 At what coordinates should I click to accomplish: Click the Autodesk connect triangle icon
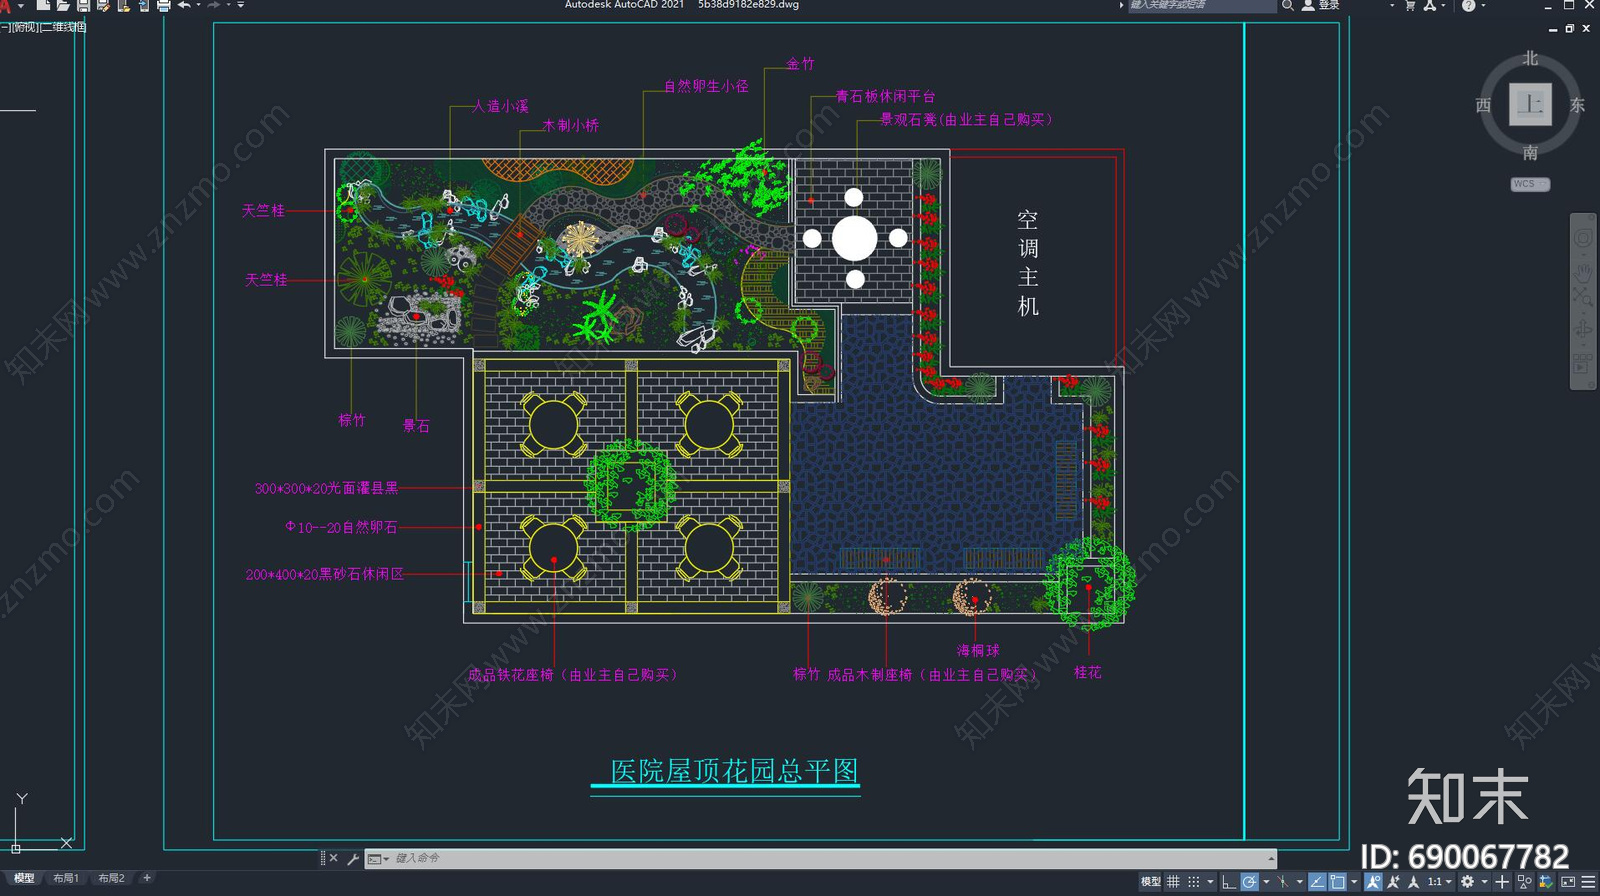point(1430,5)
